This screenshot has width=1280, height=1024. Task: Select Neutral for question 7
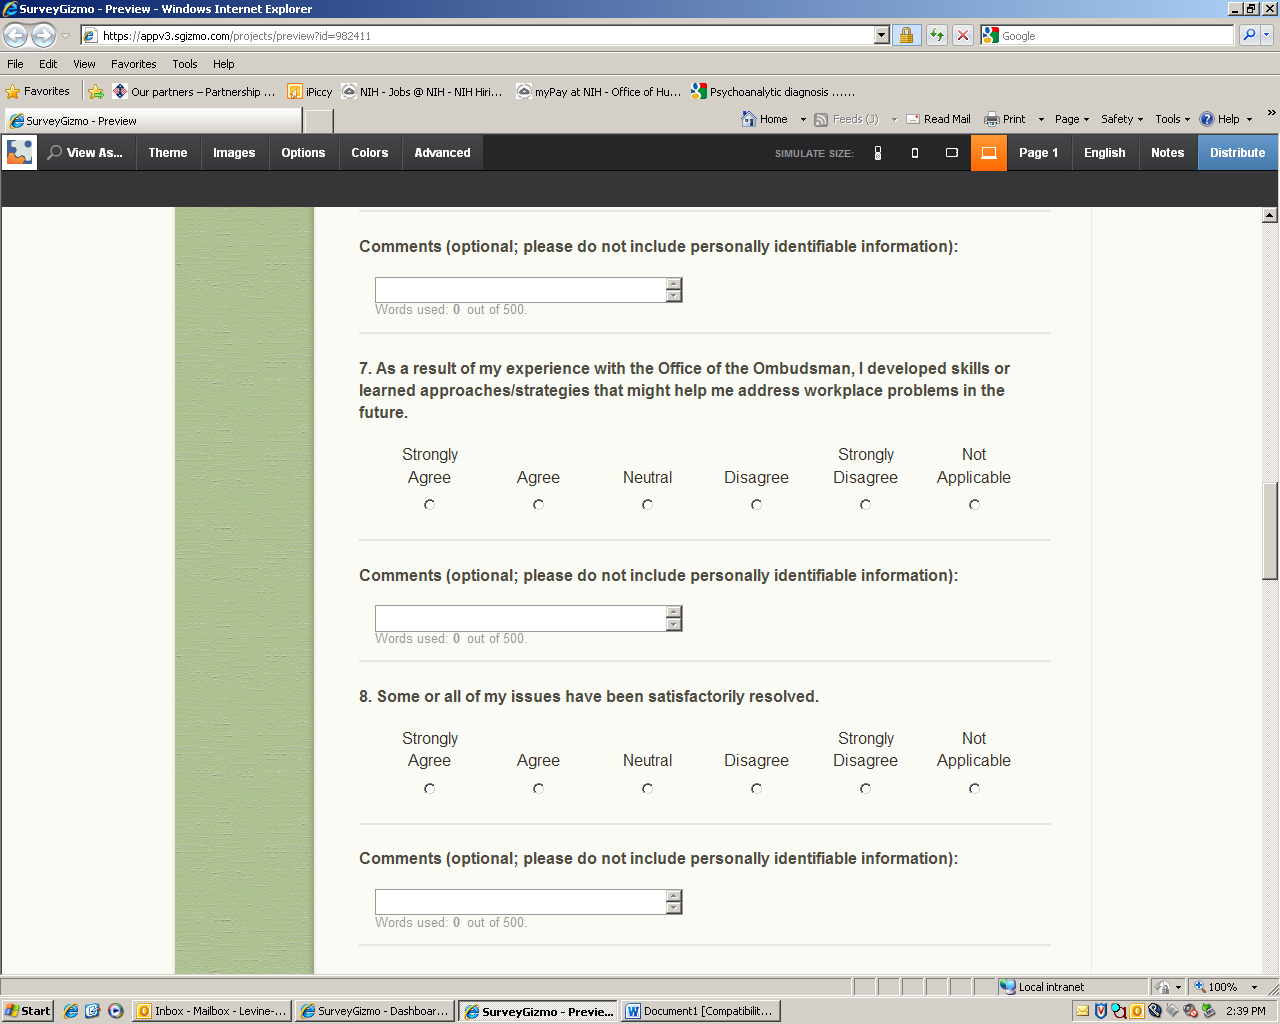click(648, 505)
